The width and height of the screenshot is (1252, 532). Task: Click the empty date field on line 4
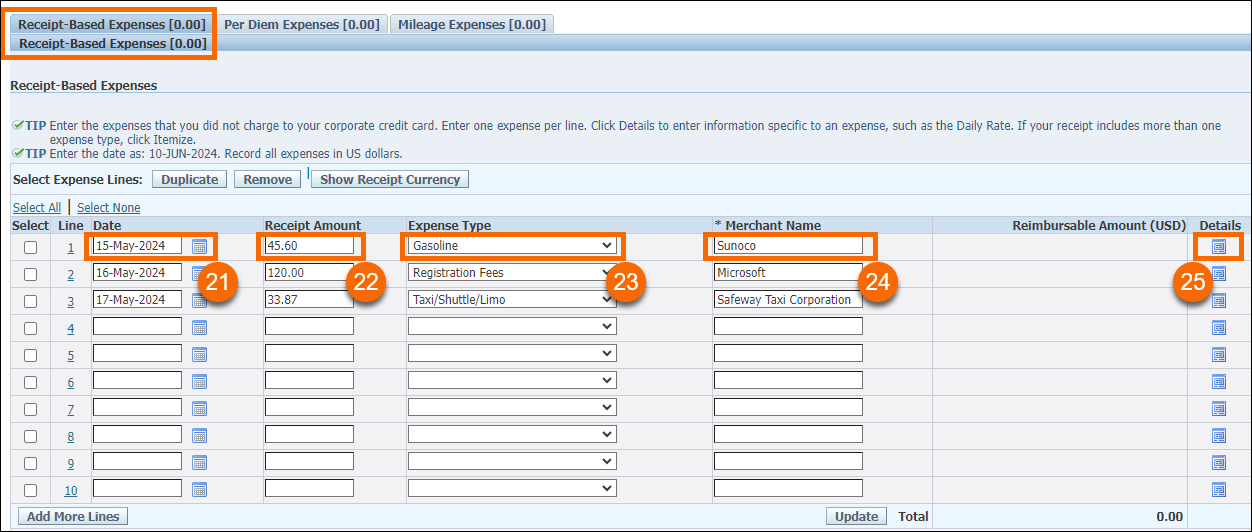(x=137, y=326)
